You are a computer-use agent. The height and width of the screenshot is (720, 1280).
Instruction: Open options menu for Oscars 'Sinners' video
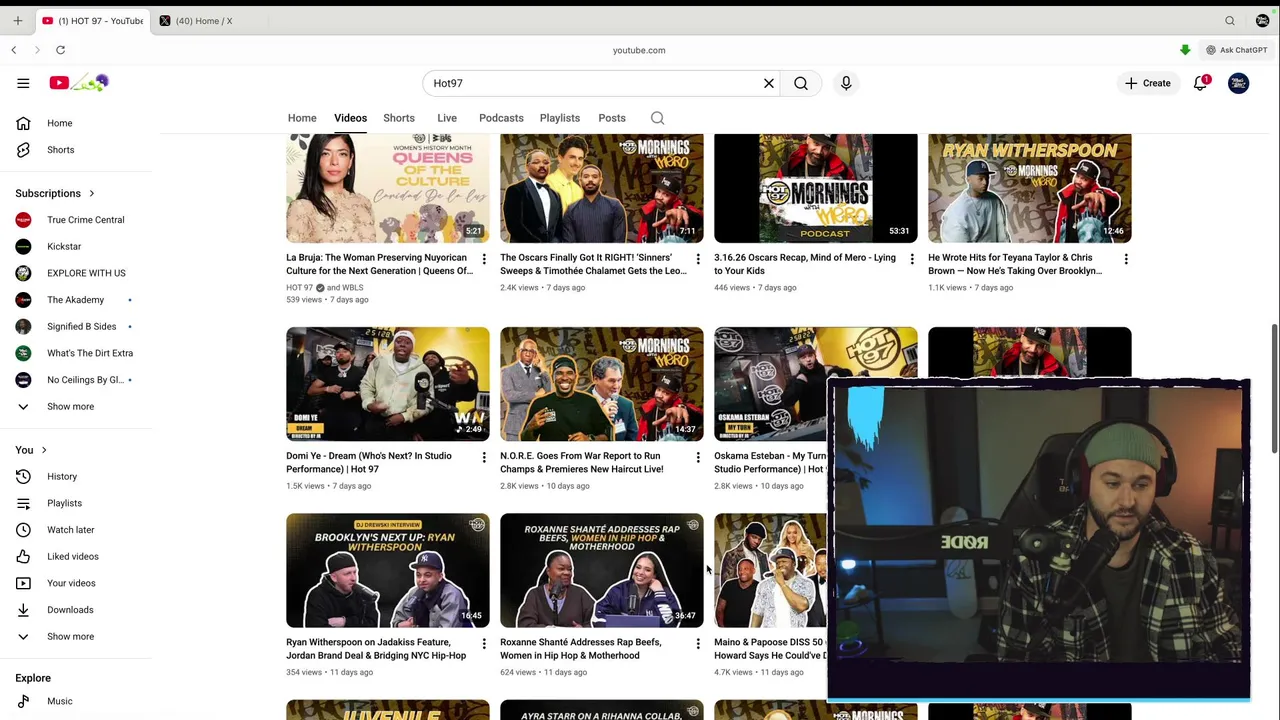point(698,259)
